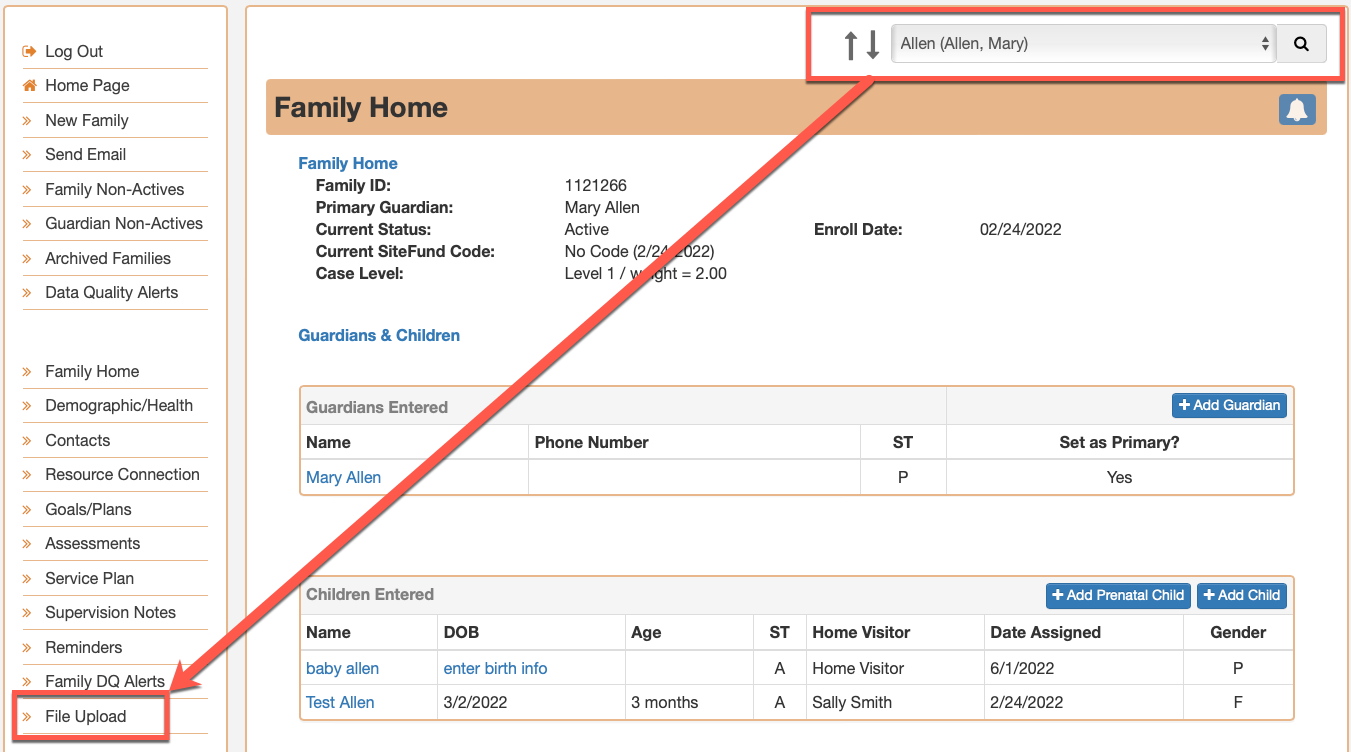This screenshot has width=1351, height=752.
Task: Open Demographic/Health section
Action: (x=119, y=406)
